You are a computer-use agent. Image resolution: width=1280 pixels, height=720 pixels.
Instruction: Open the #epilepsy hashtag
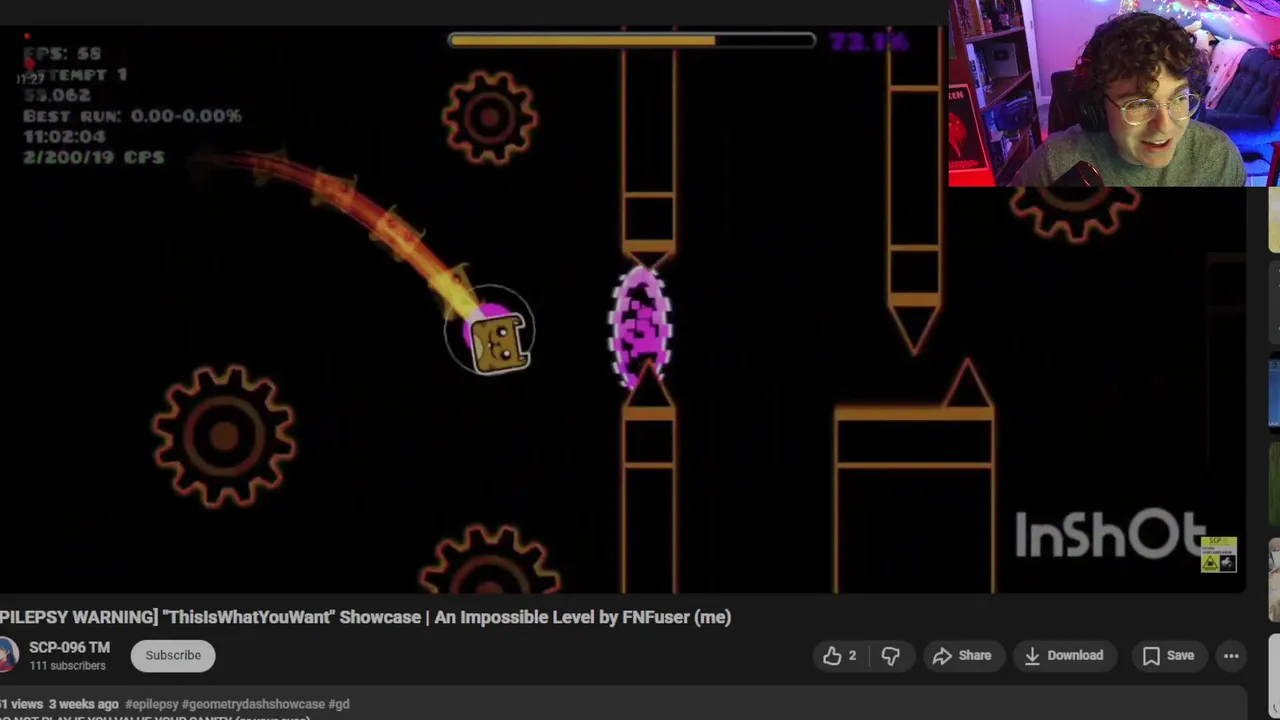(151, 704)
